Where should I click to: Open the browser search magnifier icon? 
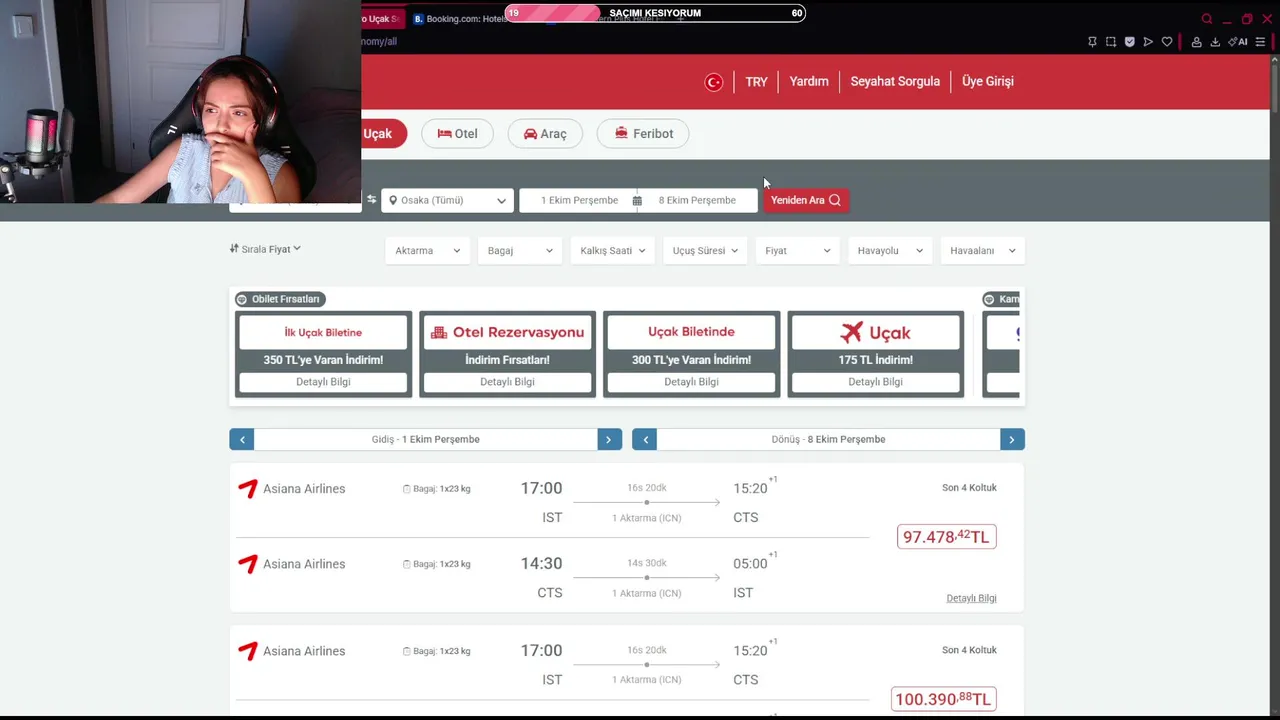pyautogui.click(x=1207, y=19)
